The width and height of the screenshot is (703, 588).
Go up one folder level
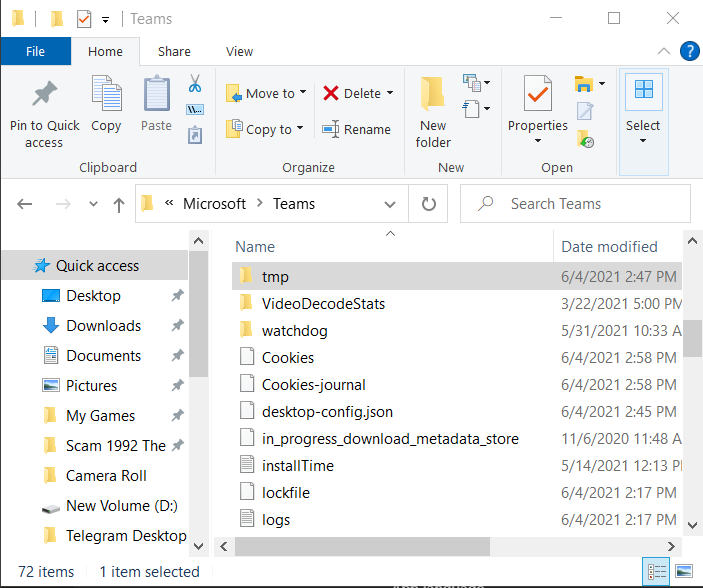[118, 205]
